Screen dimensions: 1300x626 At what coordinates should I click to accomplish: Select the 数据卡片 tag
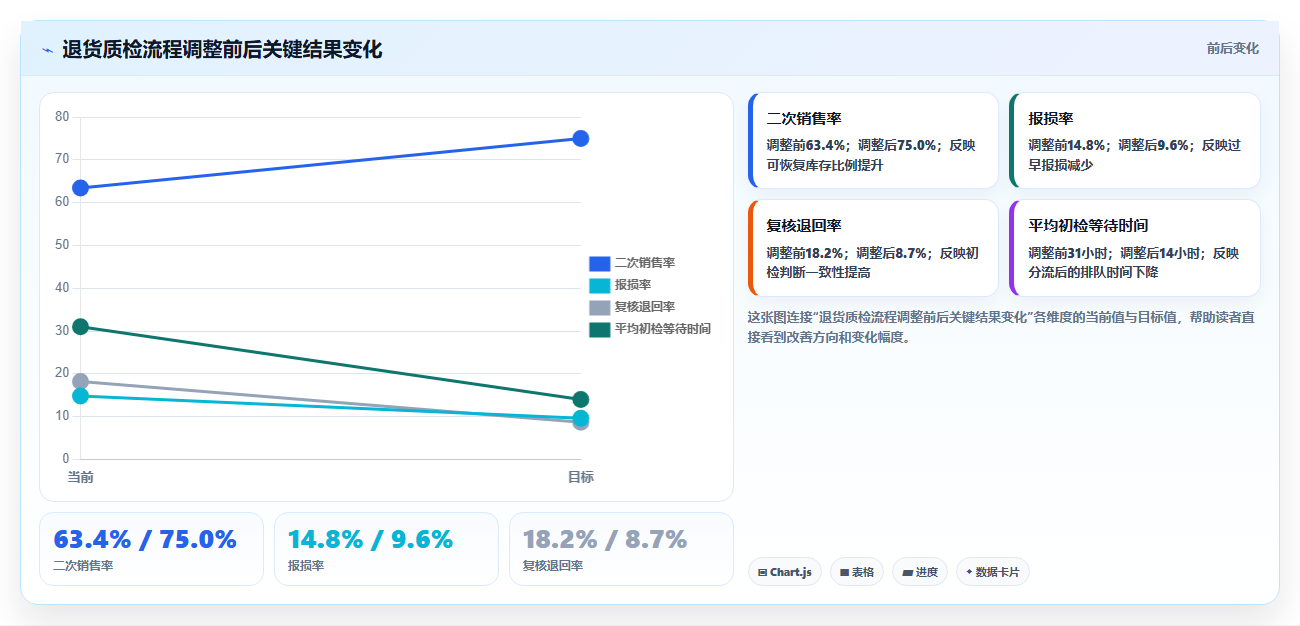click(992, 572)
